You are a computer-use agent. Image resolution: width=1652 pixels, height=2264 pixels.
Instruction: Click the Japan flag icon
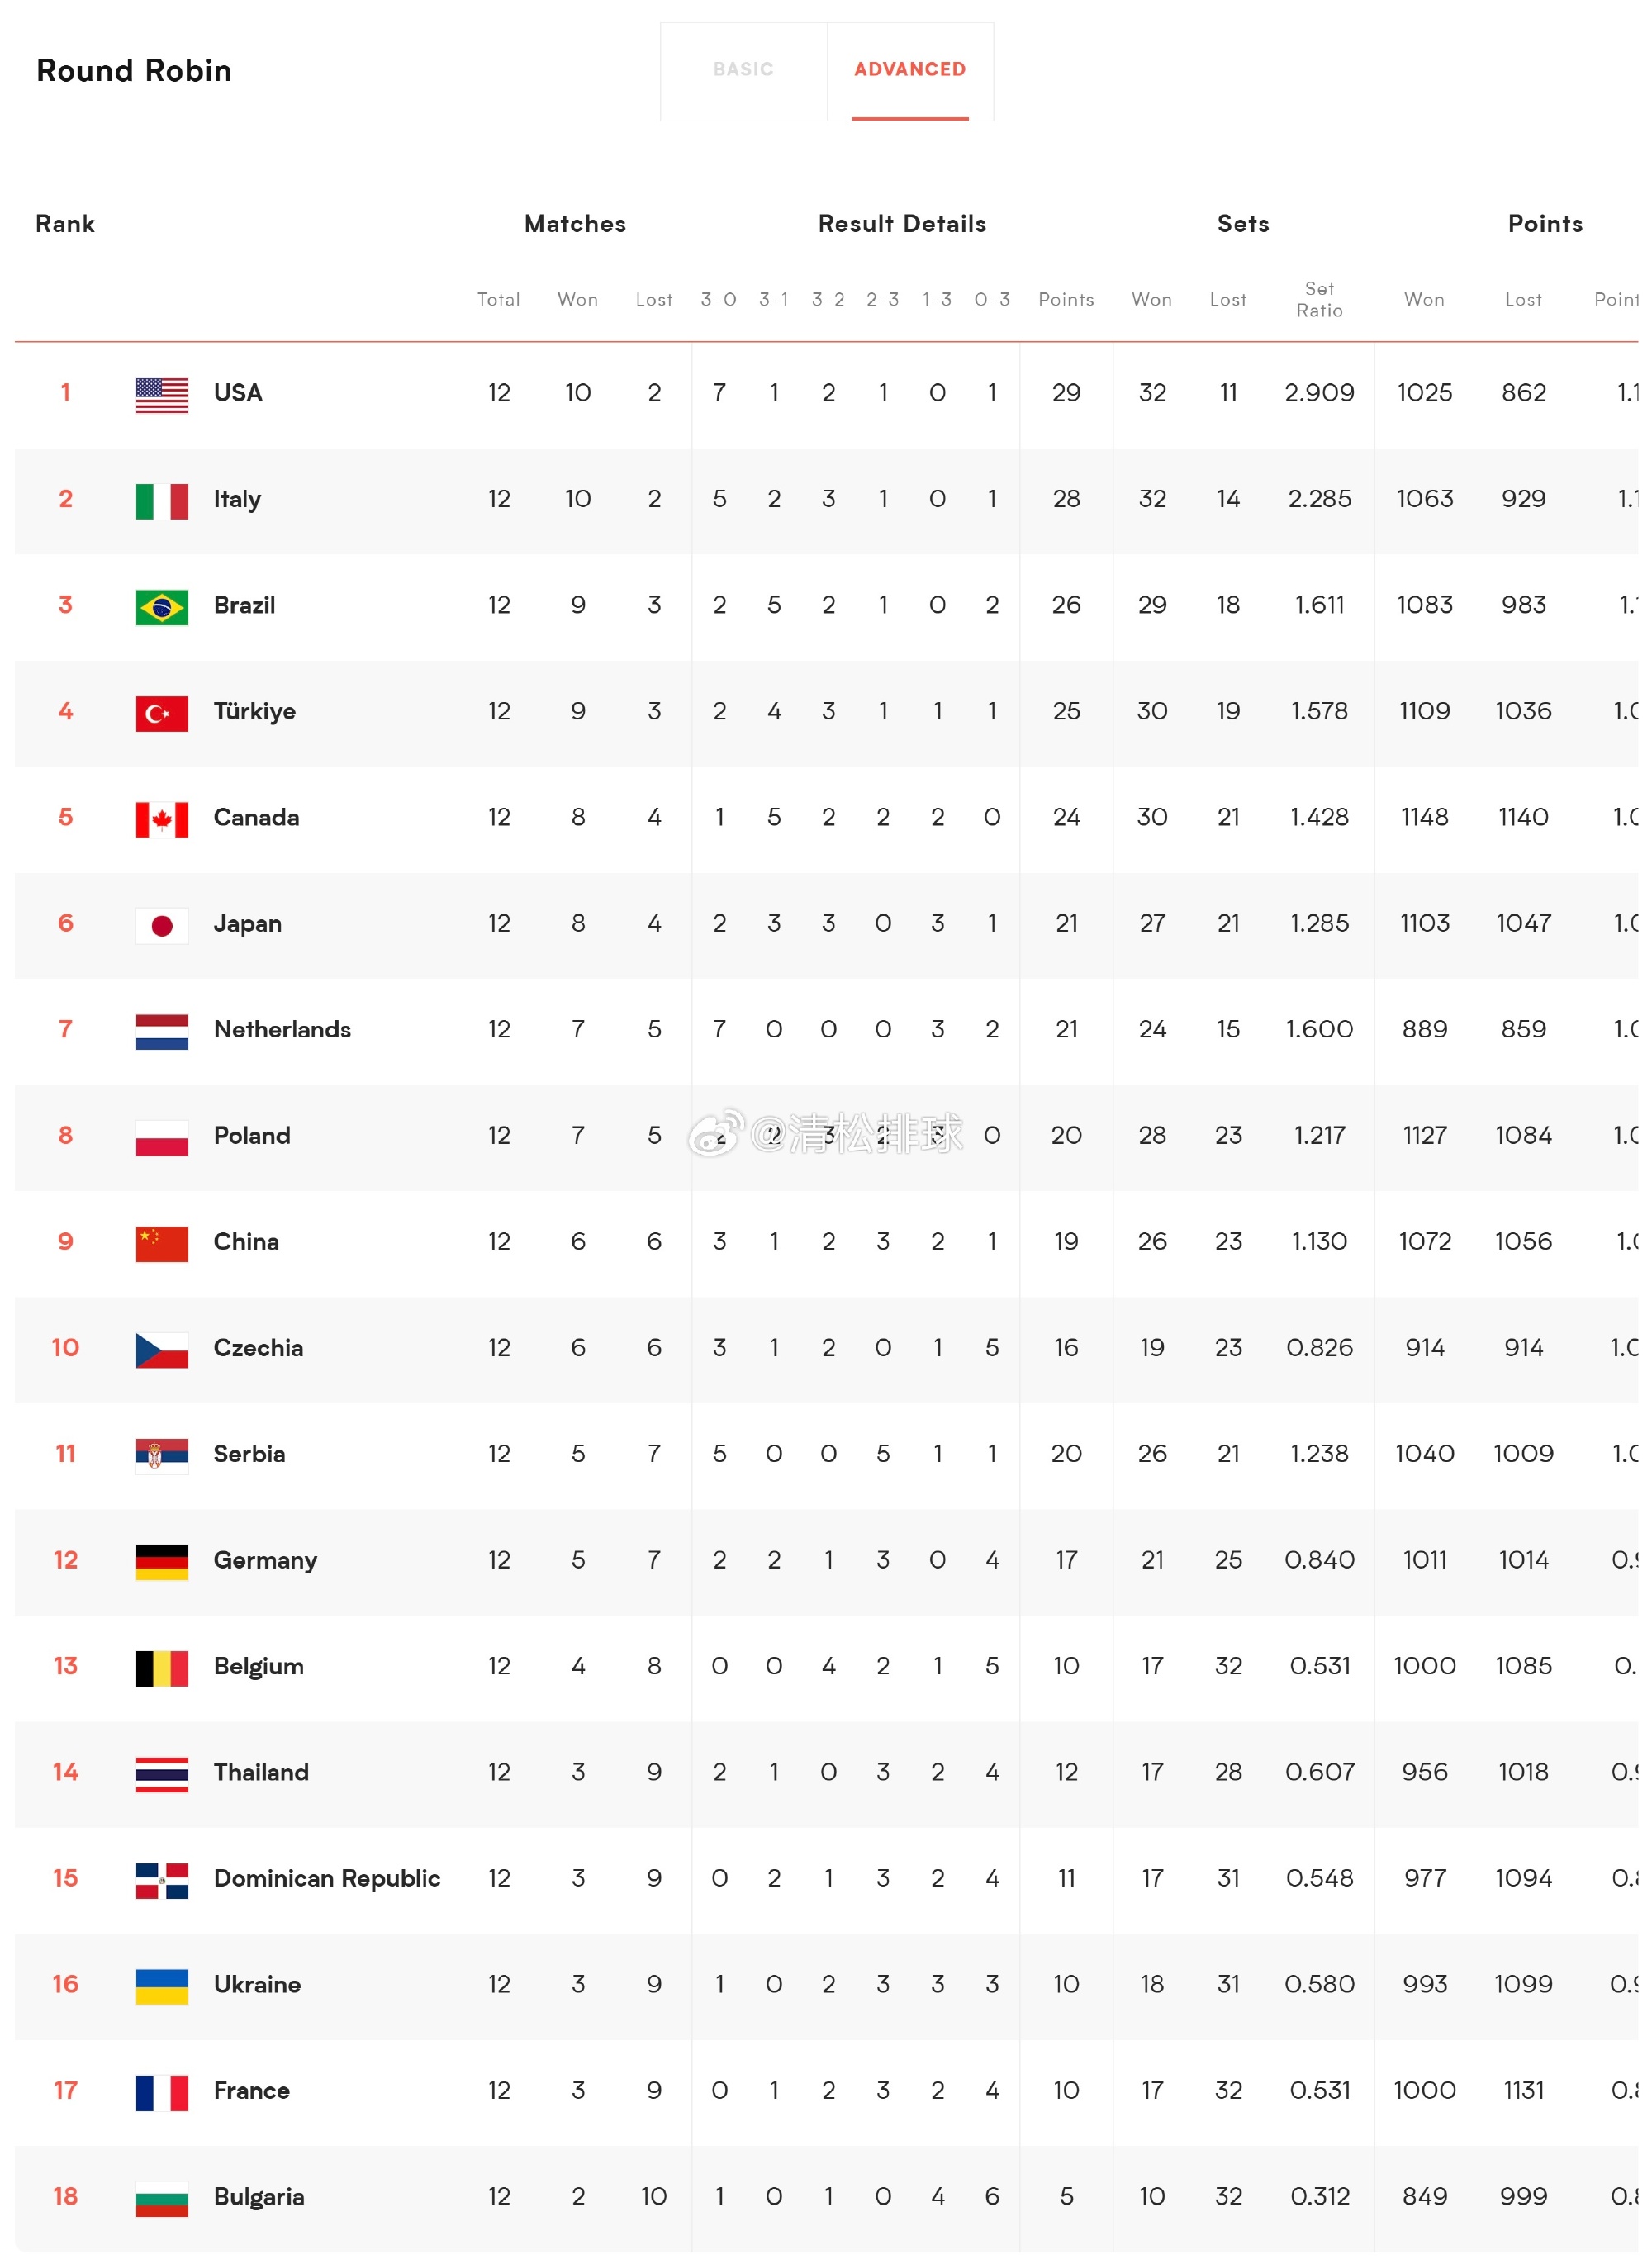[x=162, y=926]
